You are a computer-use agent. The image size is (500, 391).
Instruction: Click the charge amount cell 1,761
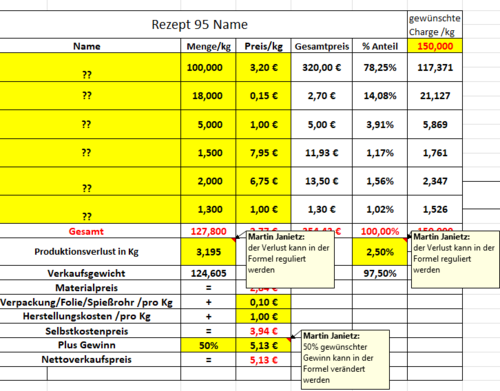pos(435,153)
